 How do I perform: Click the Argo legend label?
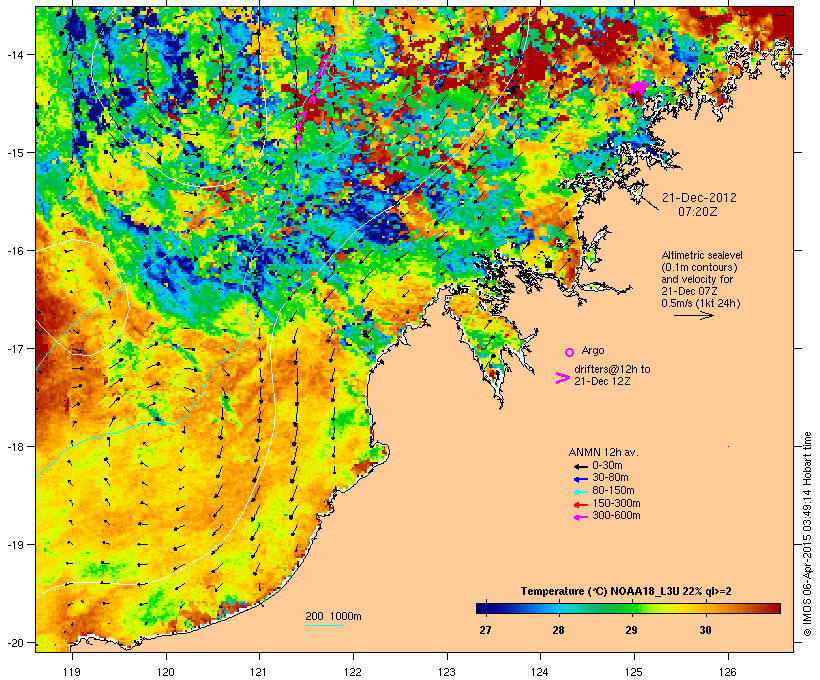coord(593,350)
